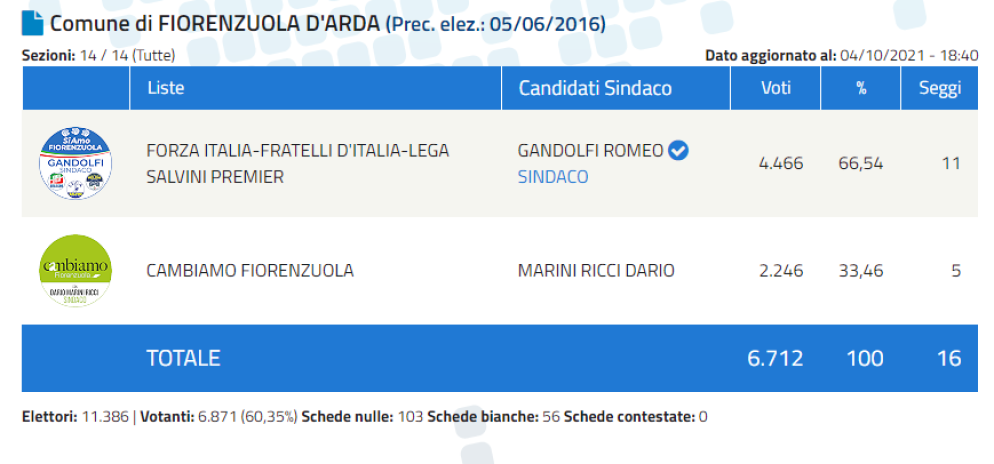Click the Sezioni 14 / 14 (Tutte) text
The width and height of the screenshot is (994, 464).
click(x=98, y=56)
